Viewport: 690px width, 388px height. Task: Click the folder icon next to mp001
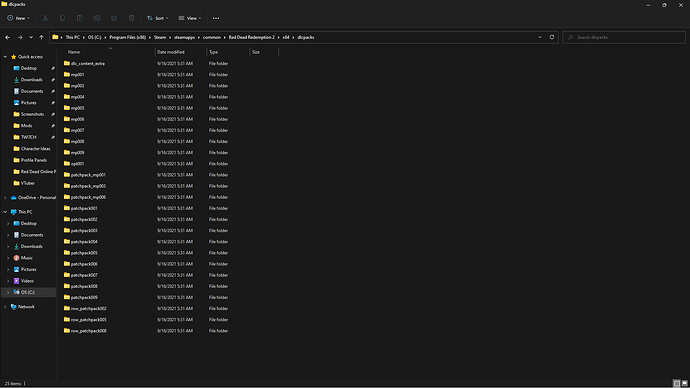[67, 74]
